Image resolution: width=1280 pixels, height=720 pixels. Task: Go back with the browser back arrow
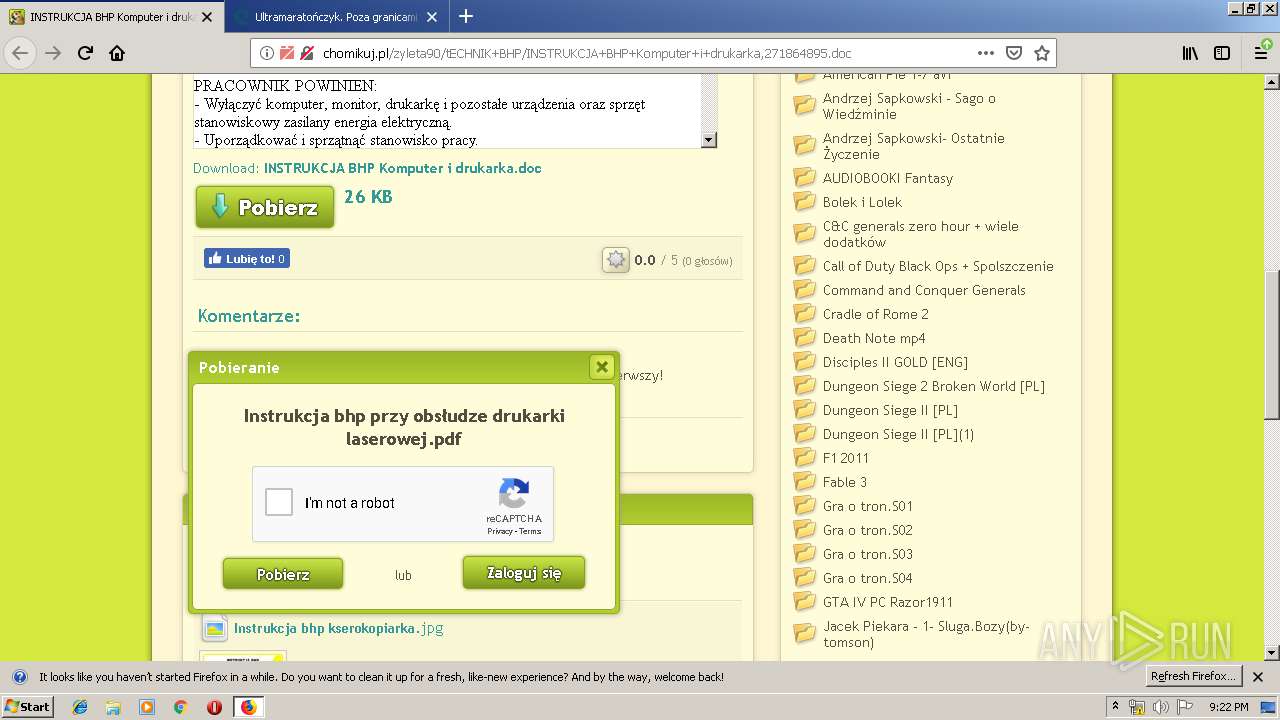[20, 53]
